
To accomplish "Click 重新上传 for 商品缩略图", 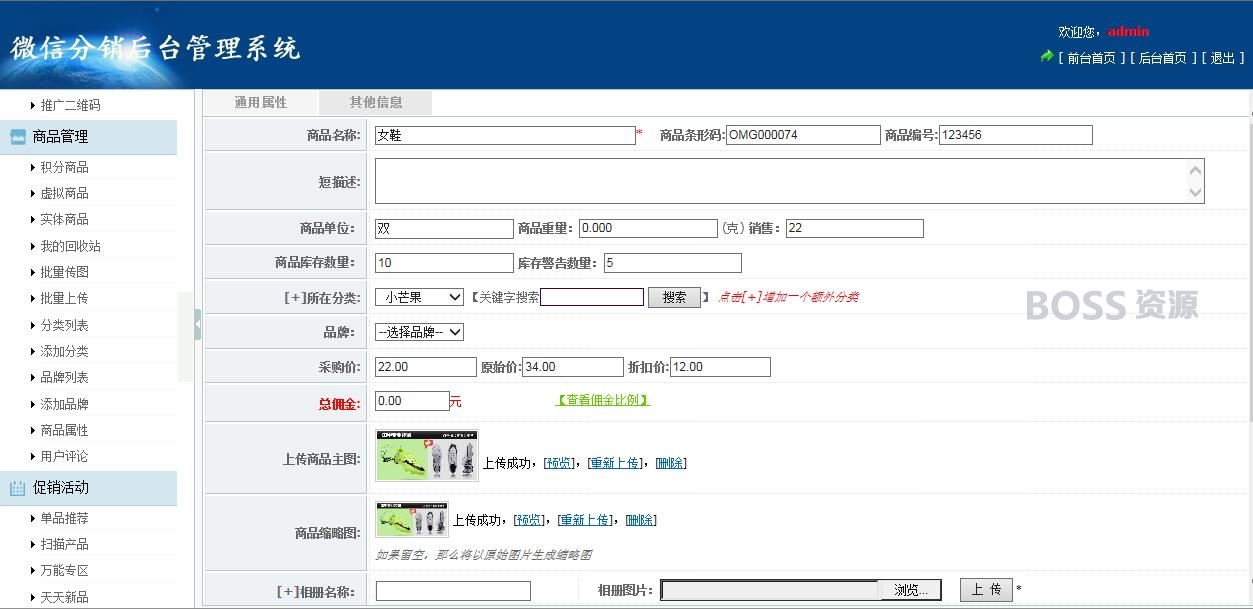I will (584, 520).
